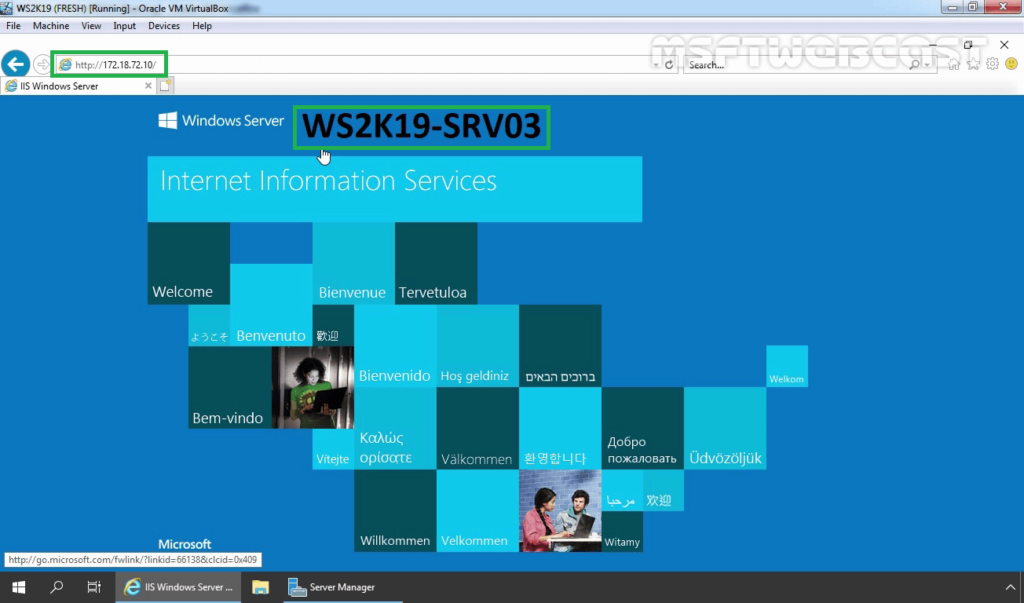Show hidden tray icons chevron
The height and width of the screenshot is (603, 1024).
(x=1010, y=587)
